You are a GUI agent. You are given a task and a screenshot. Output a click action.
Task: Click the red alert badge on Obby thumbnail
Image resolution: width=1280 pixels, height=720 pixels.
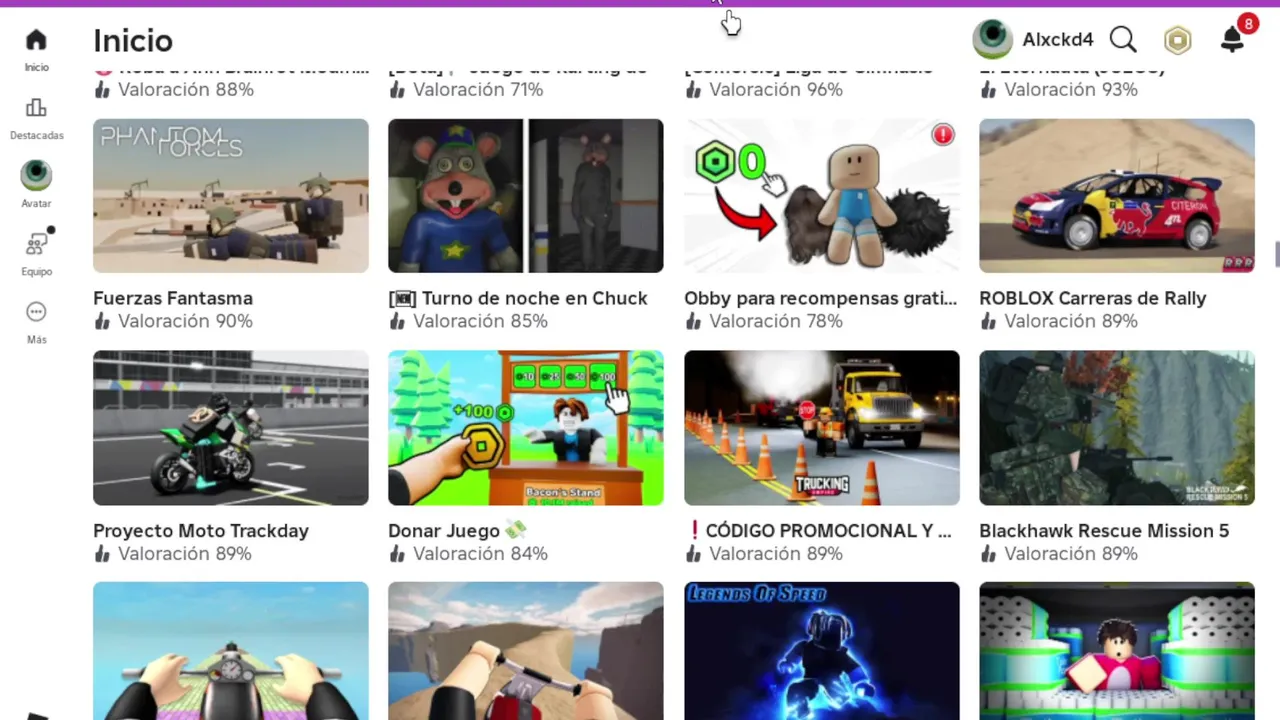pos(942,135)
